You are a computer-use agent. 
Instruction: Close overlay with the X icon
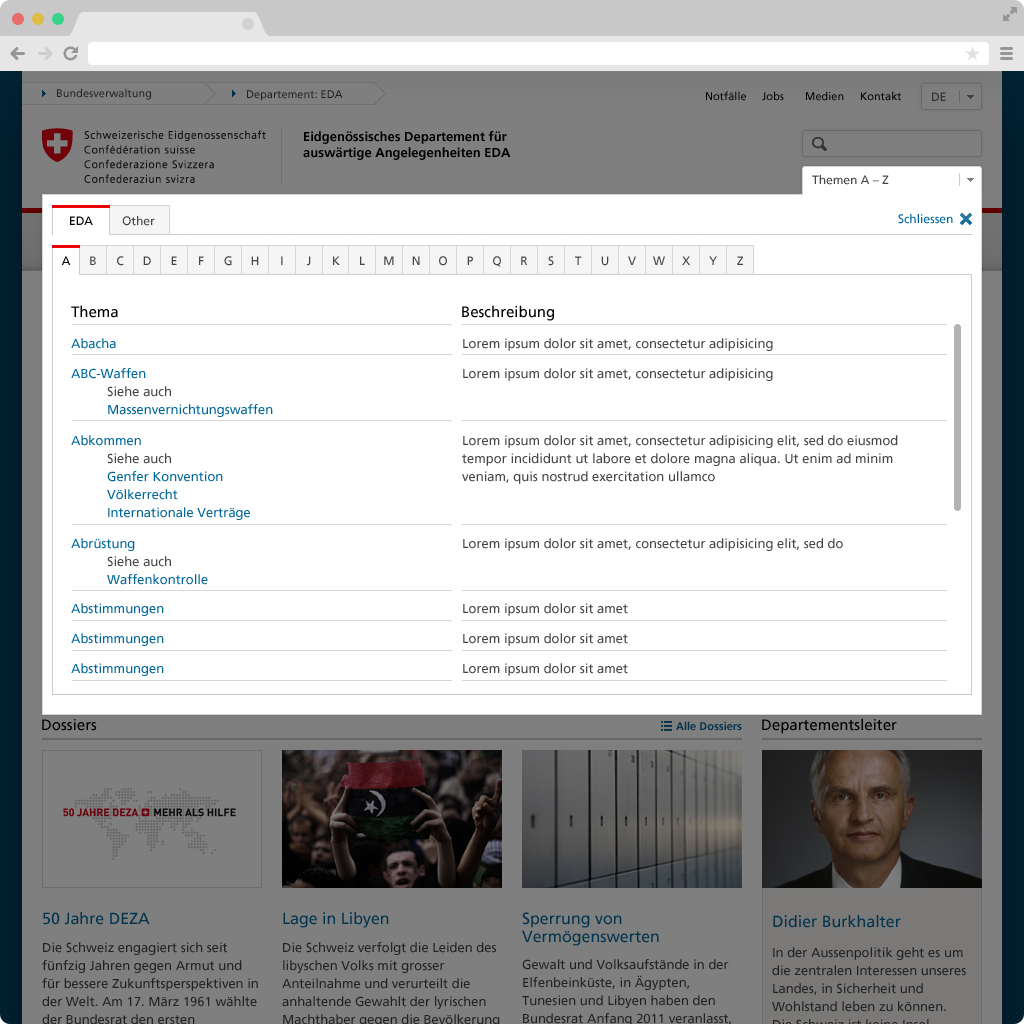[966, 219]
